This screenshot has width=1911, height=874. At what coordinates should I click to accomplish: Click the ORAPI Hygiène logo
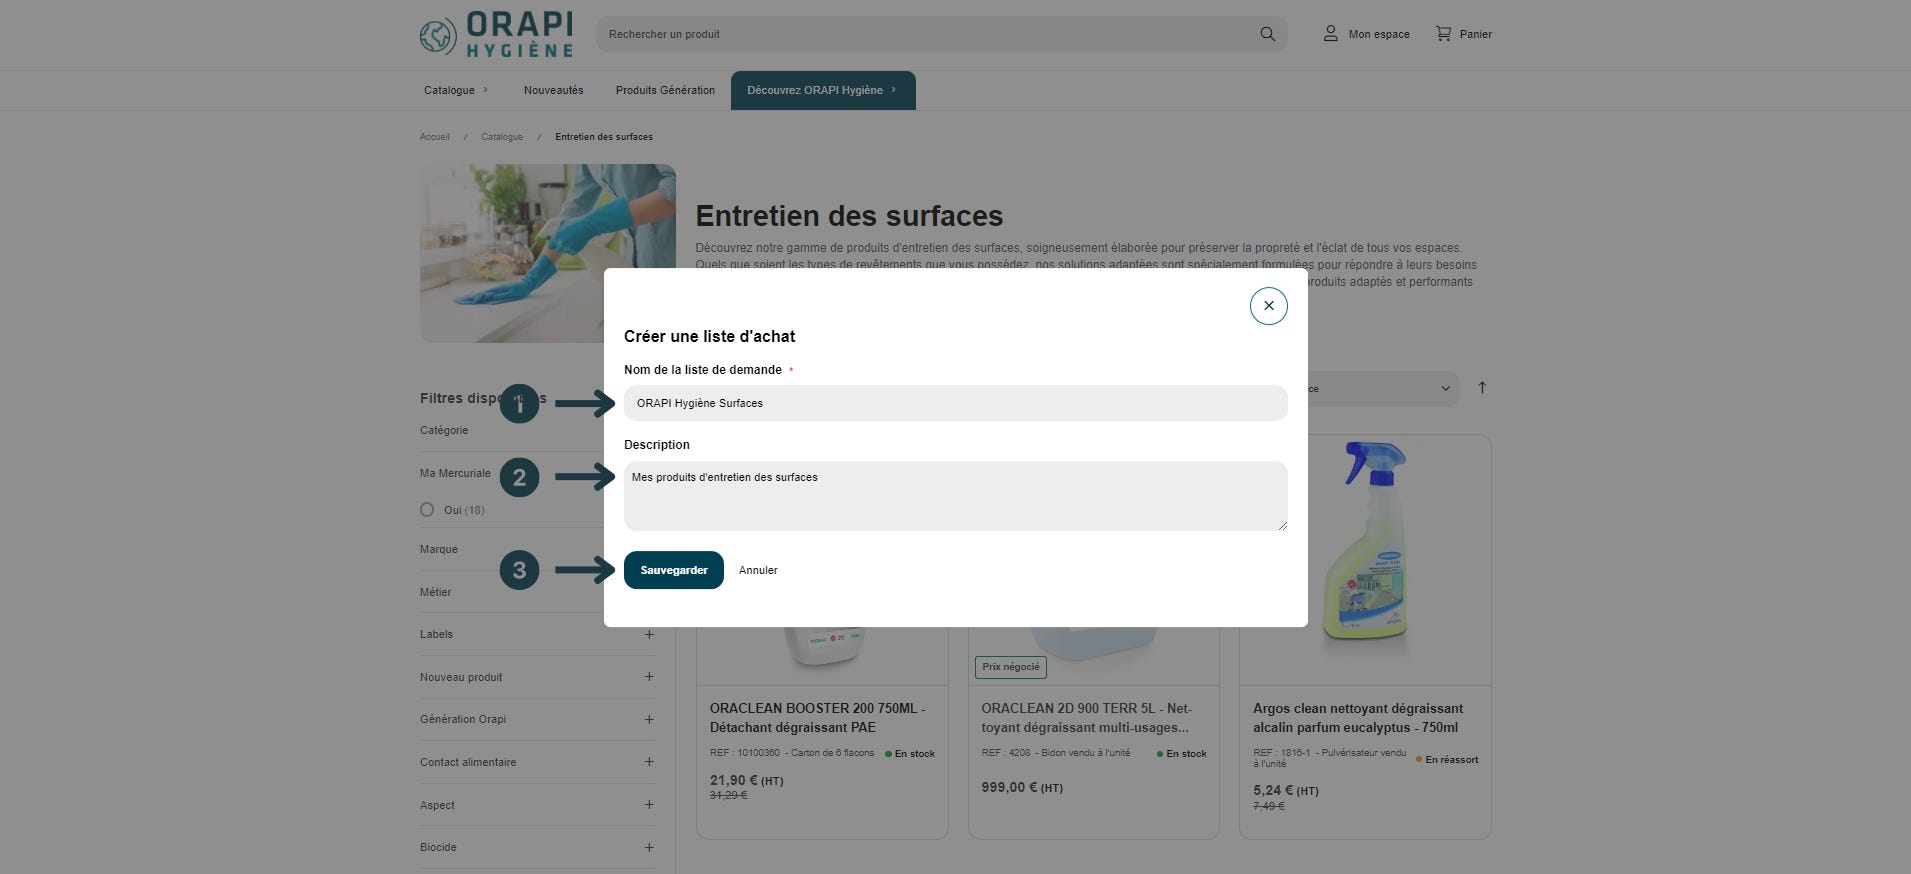pos(497,35)
